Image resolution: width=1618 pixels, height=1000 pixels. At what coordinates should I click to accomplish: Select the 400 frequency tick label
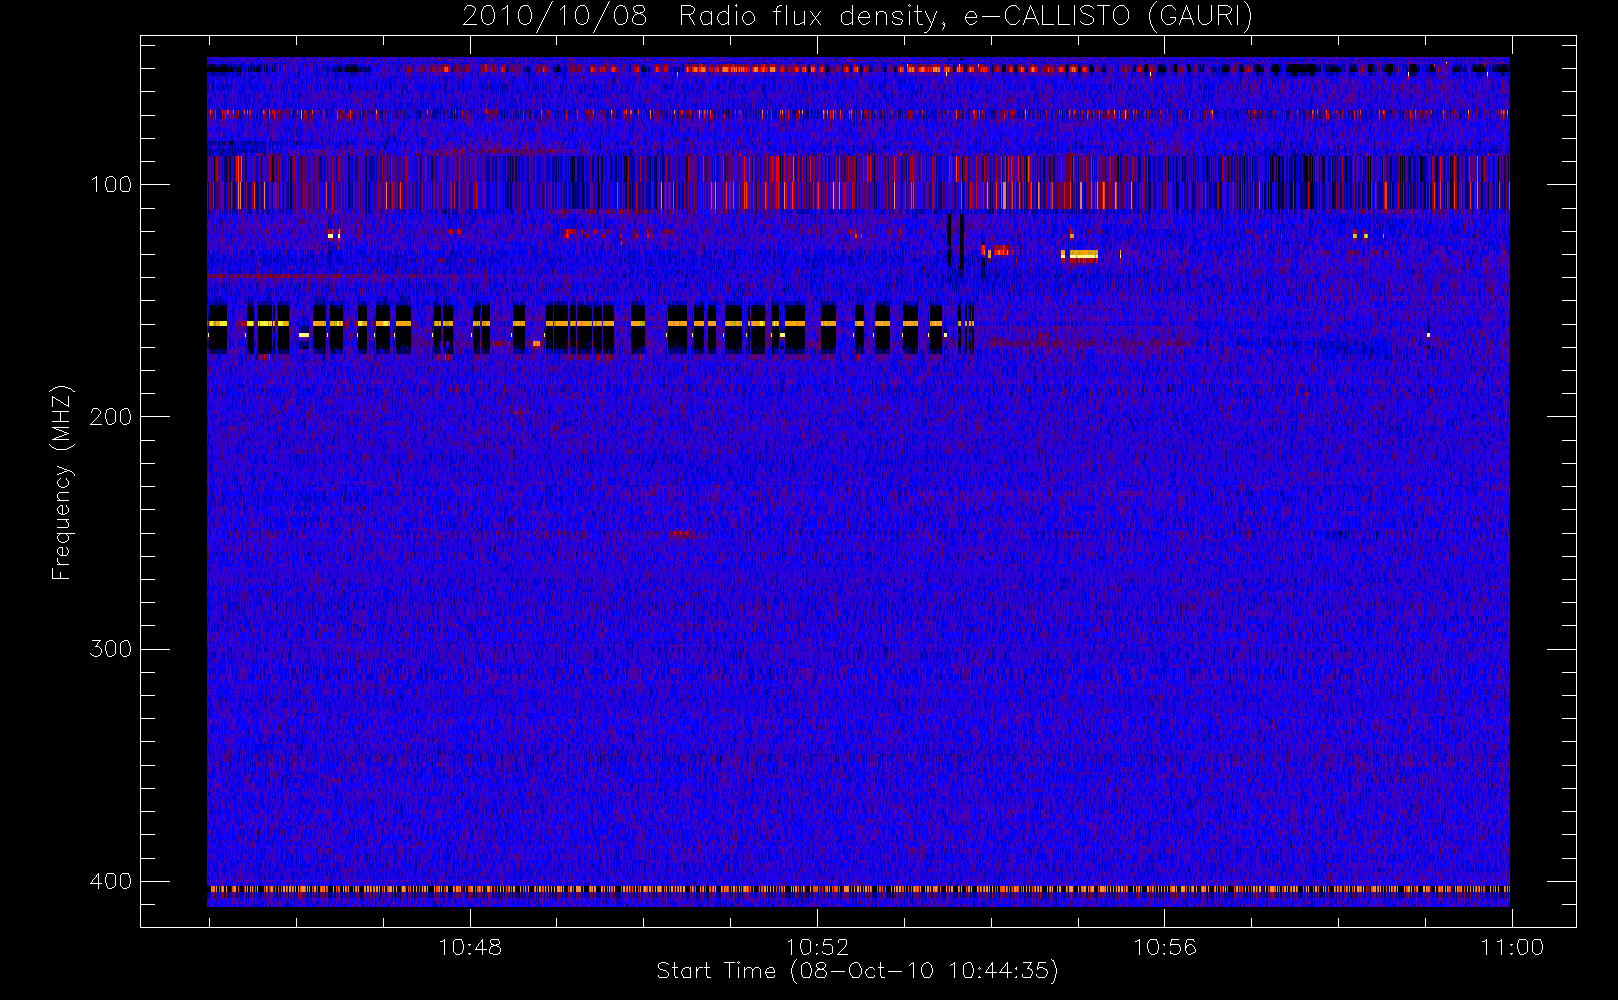pyautogui.click(x=110, y=881)
